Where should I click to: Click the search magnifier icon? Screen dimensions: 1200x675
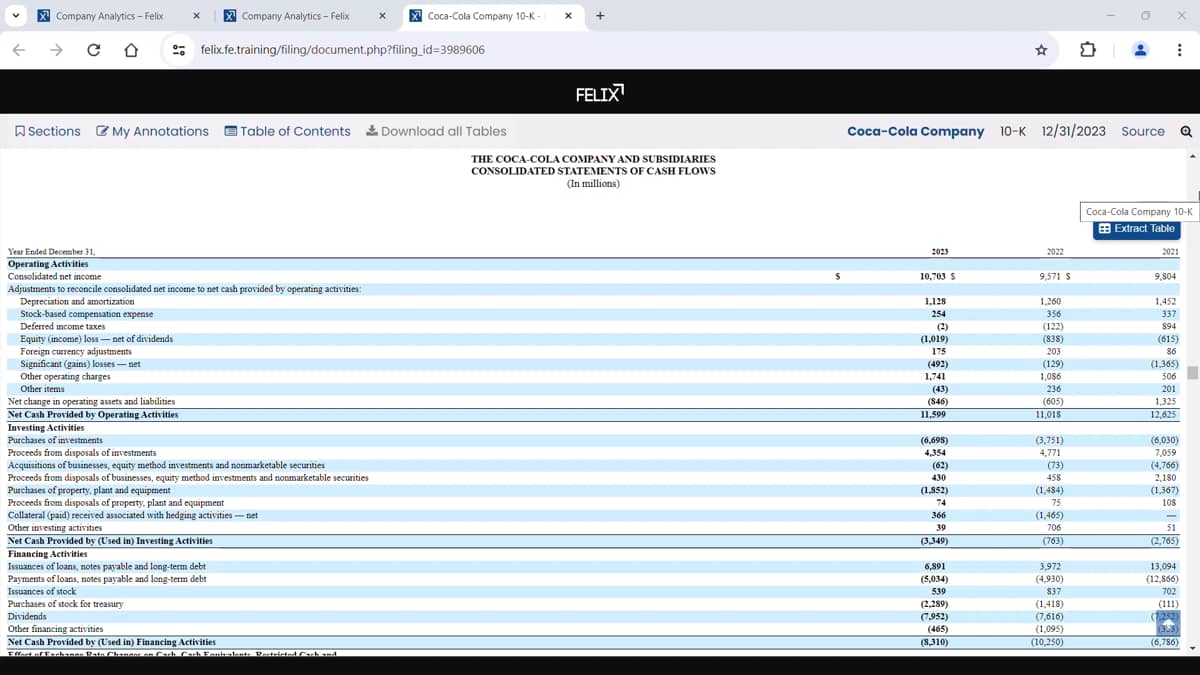[x=1186, y=131]
